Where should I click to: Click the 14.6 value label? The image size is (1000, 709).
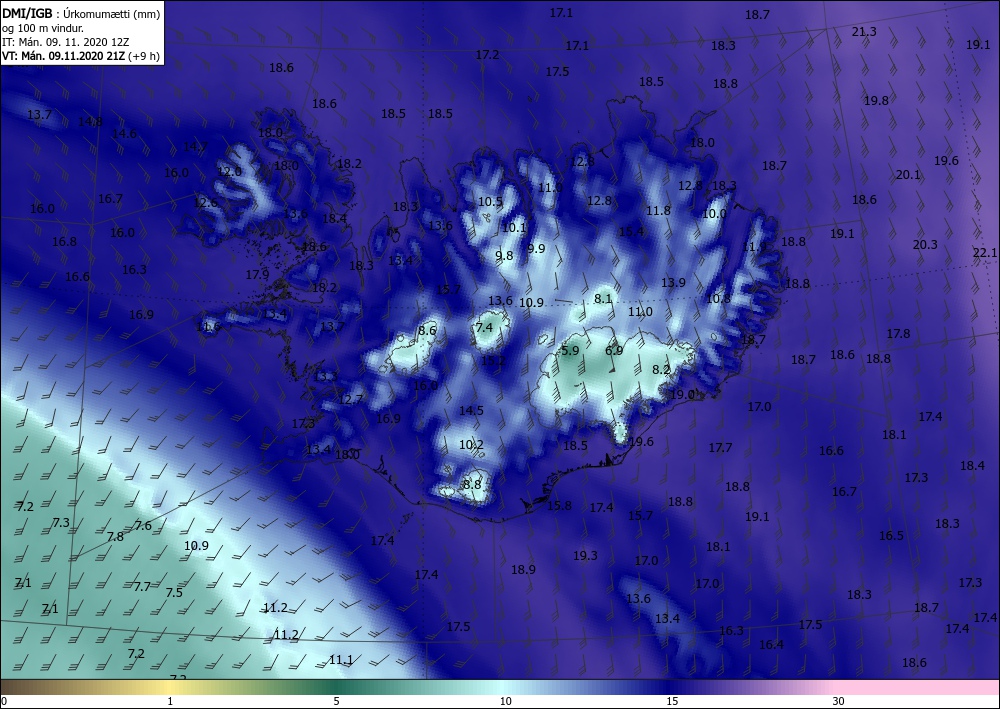[124, 134]
